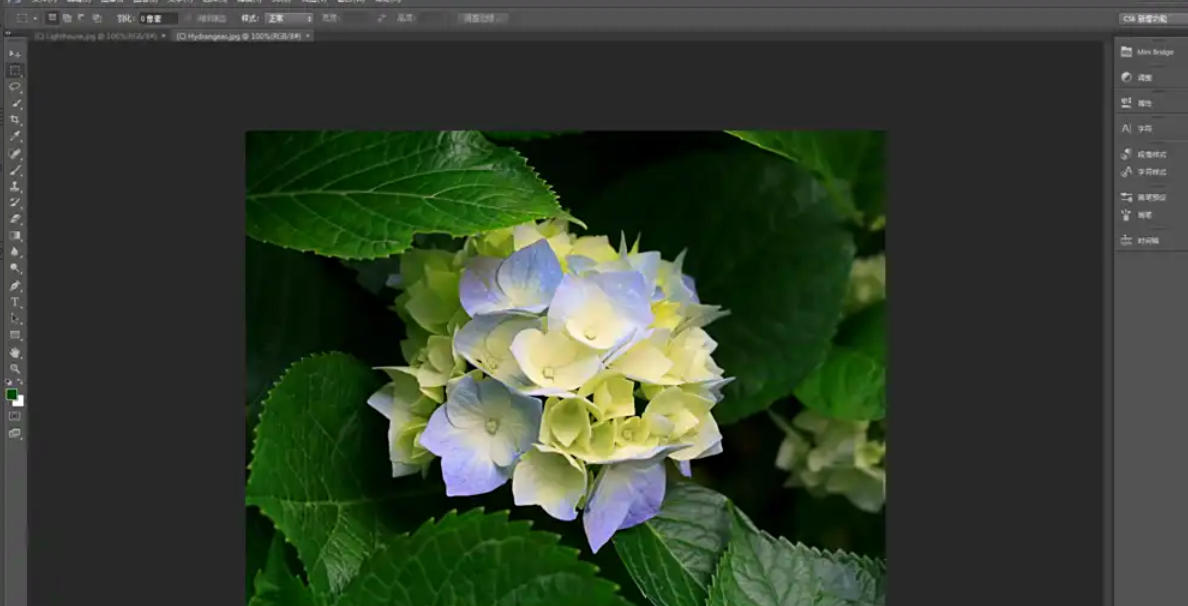Select the Move tool
Viewport: 1188px width, 606px height.
tap(12, 51)
